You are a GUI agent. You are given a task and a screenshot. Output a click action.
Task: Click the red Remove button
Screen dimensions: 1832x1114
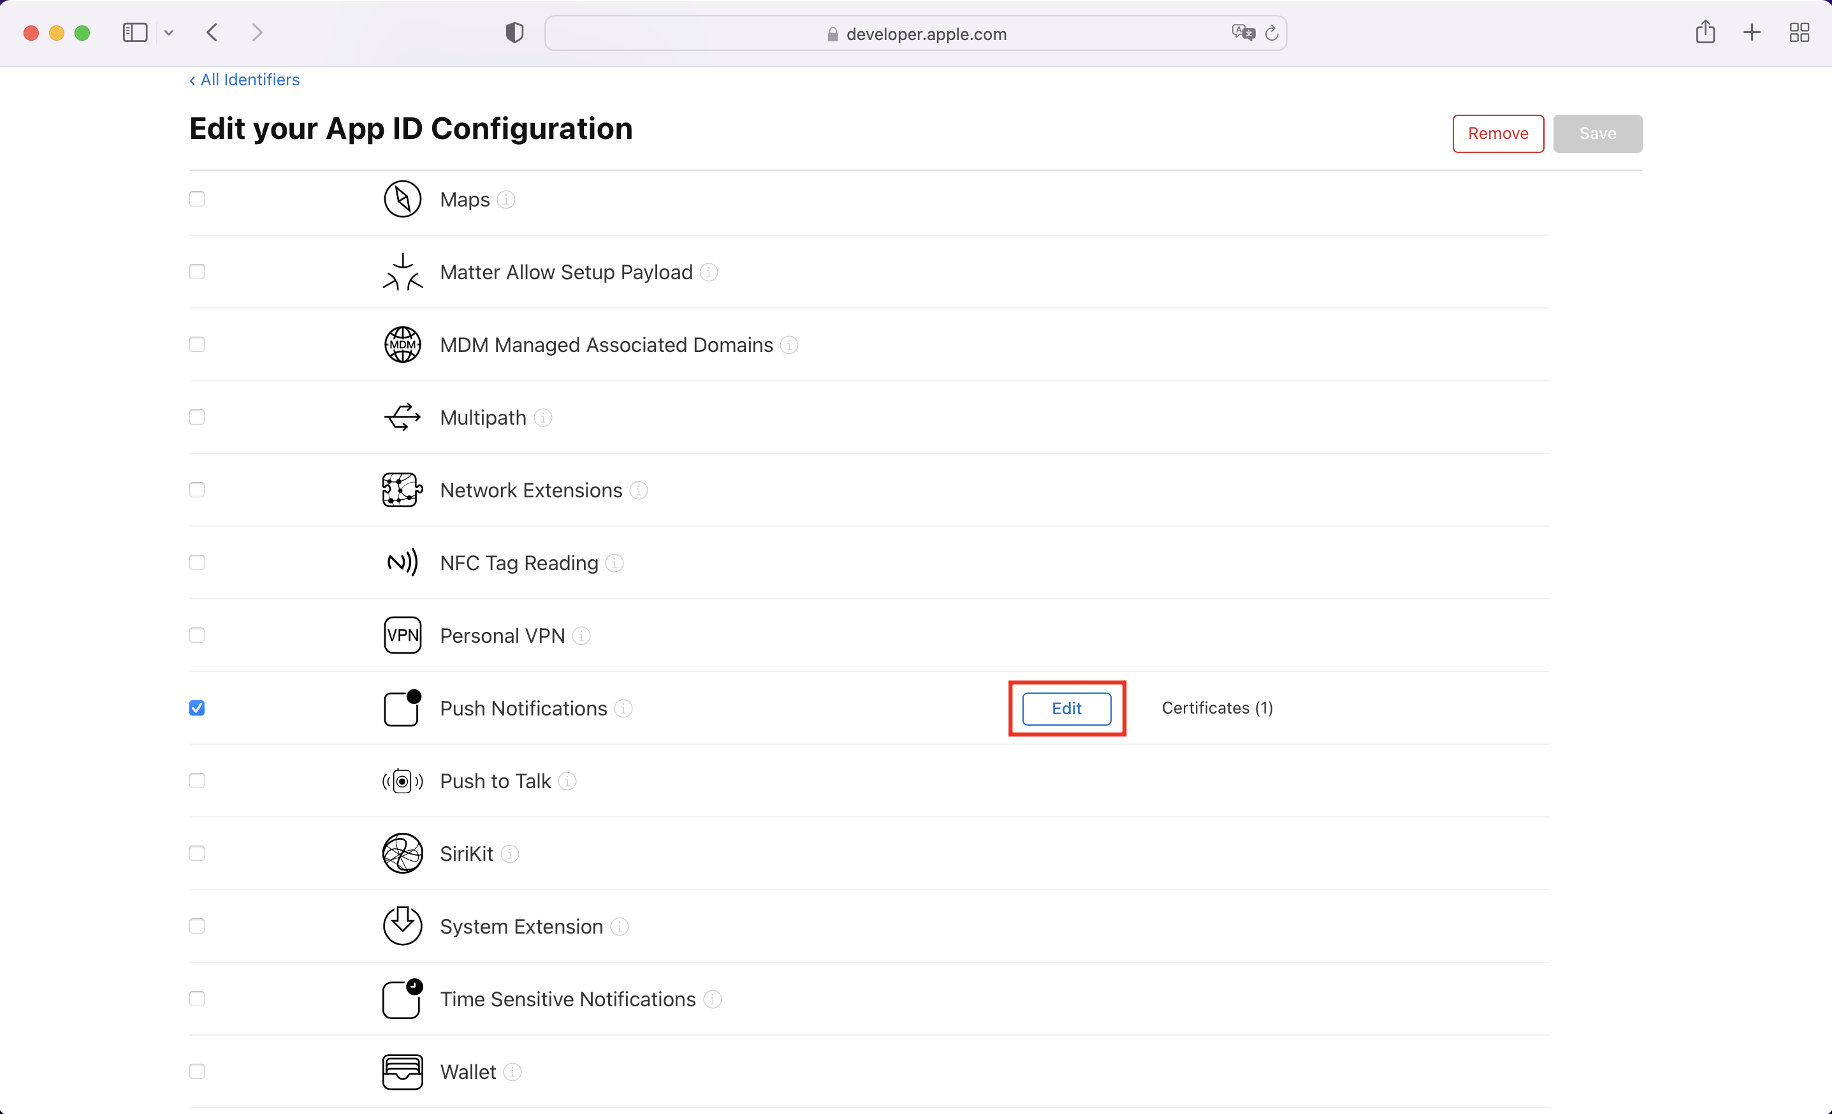(1498, 134)
